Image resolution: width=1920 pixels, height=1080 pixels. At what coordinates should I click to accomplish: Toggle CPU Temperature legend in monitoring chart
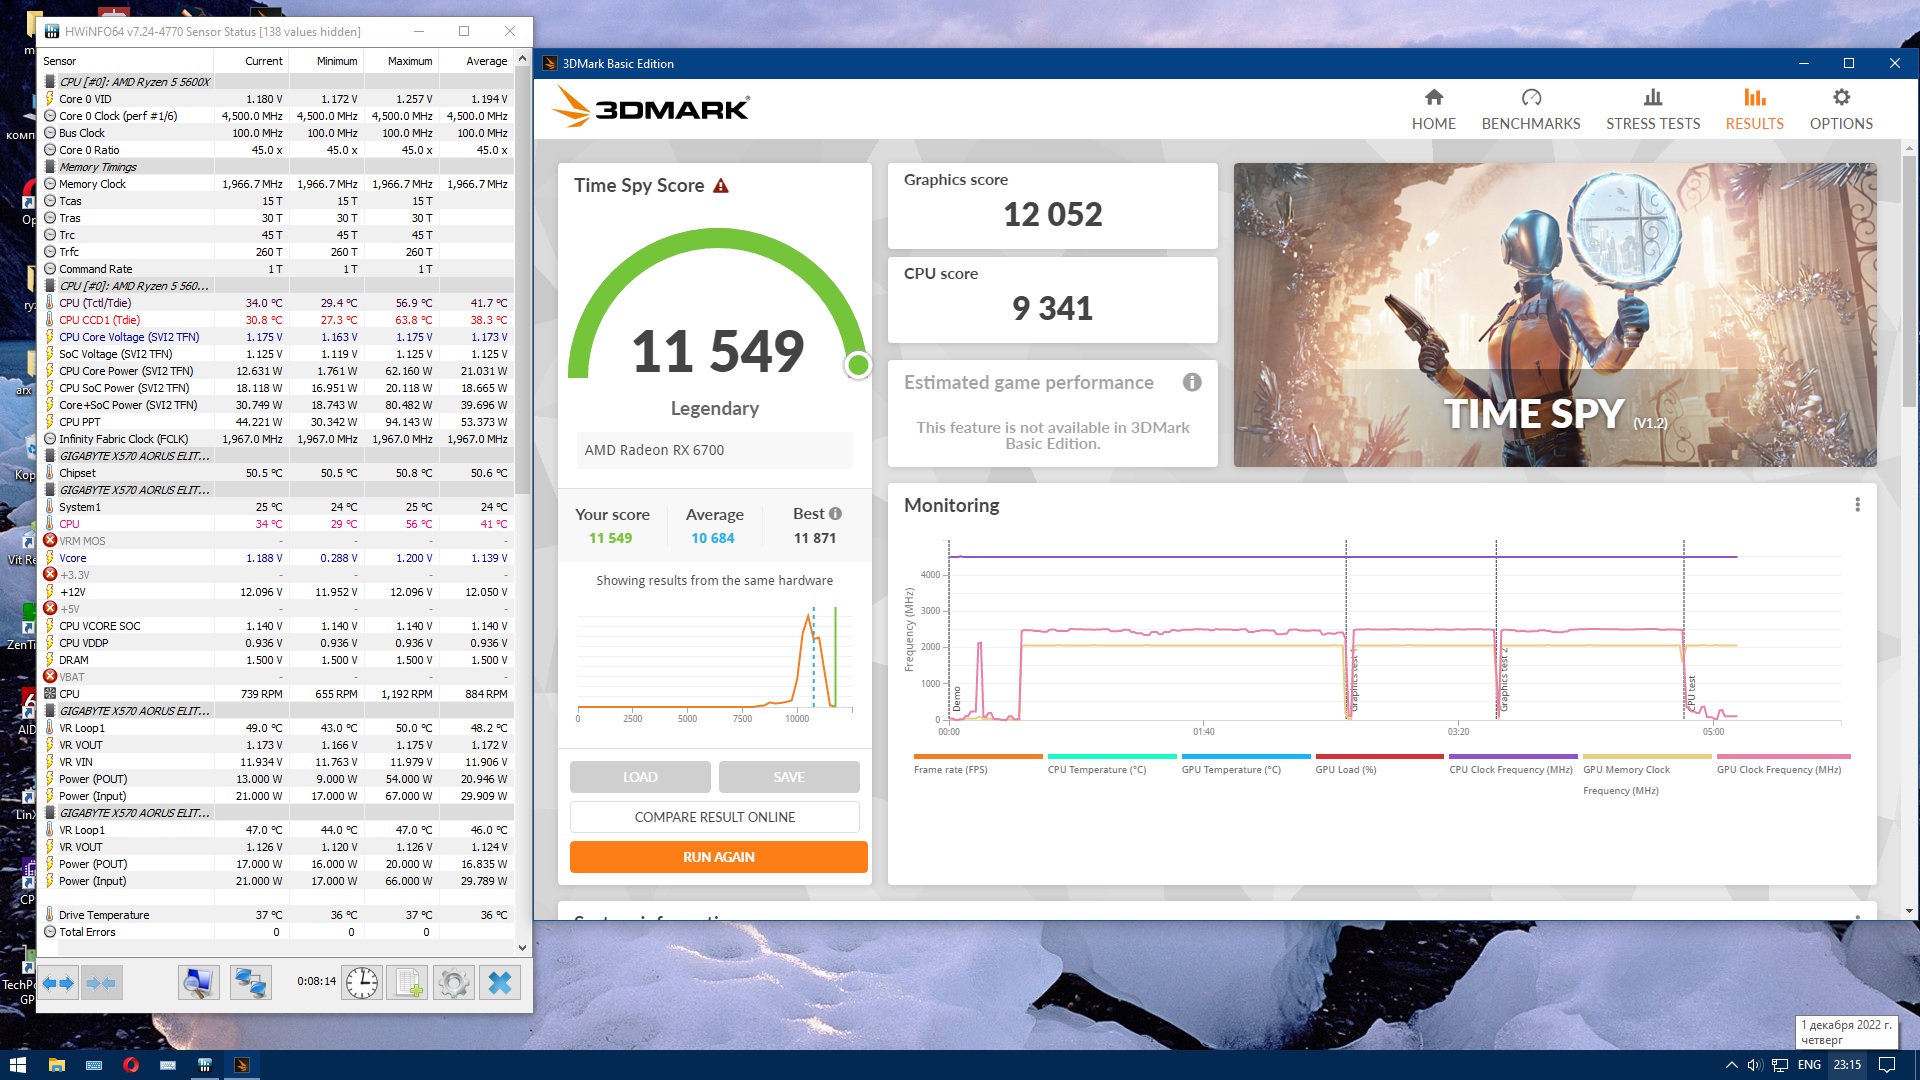[x=1097, y=769]
